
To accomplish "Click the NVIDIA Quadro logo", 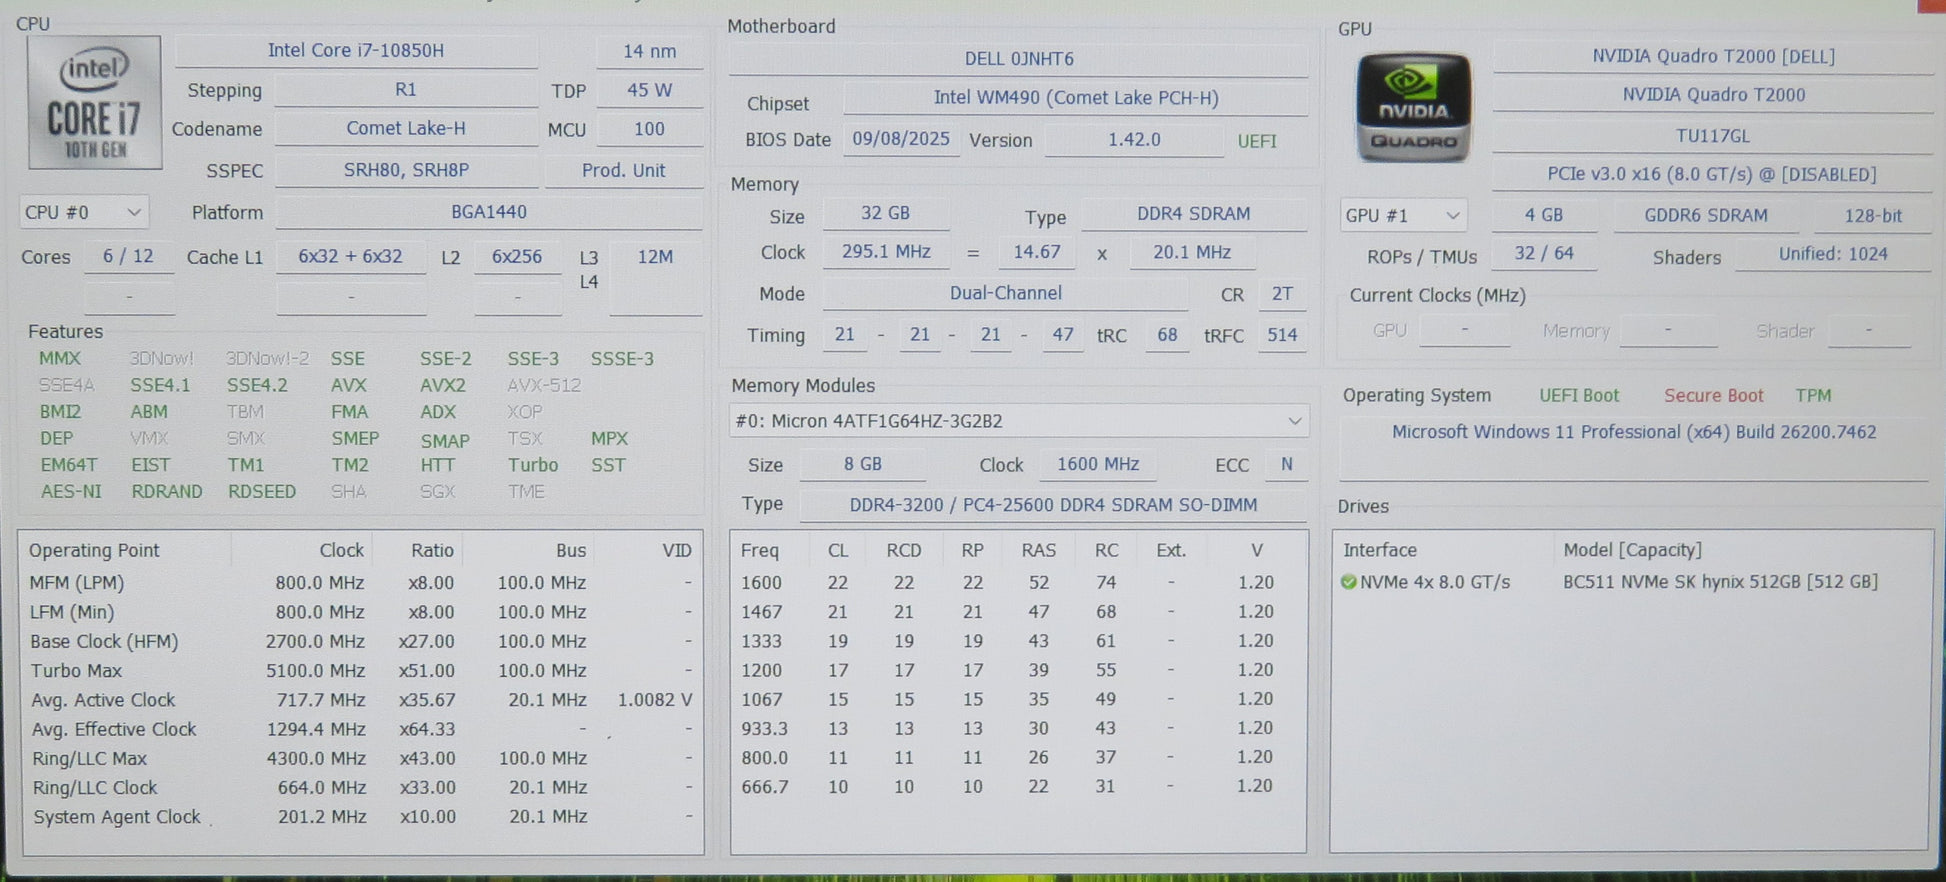I will (x=1413, y=108).
